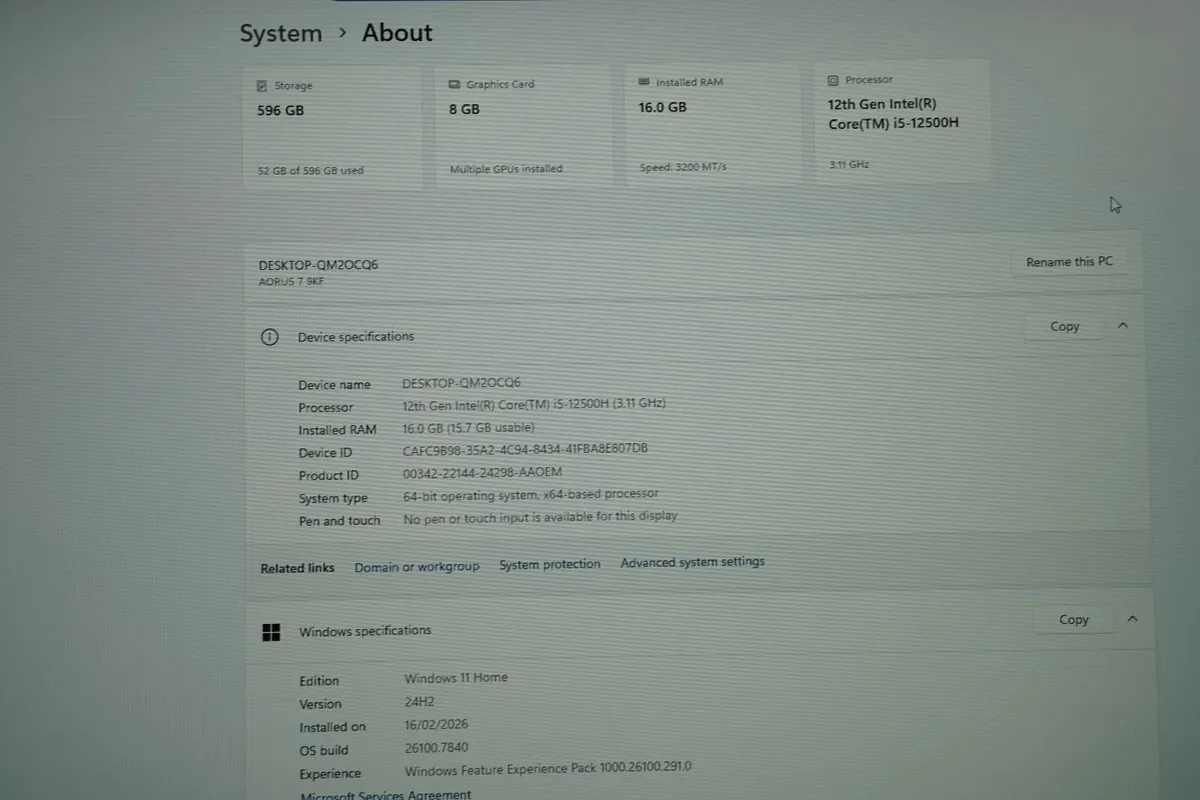Collapse the Device specifications section
The width and height of the screenshot is (1200, 800).
pyautogui.click(x=1122, y=325)
